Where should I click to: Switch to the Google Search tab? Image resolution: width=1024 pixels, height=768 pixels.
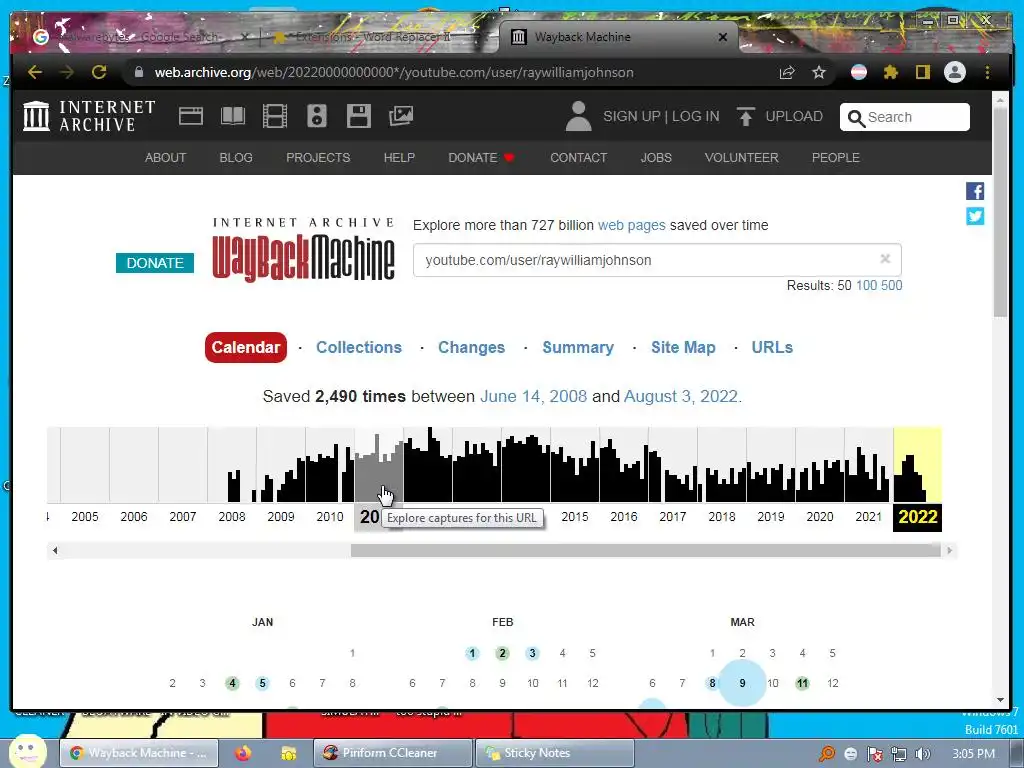[139, 37]
